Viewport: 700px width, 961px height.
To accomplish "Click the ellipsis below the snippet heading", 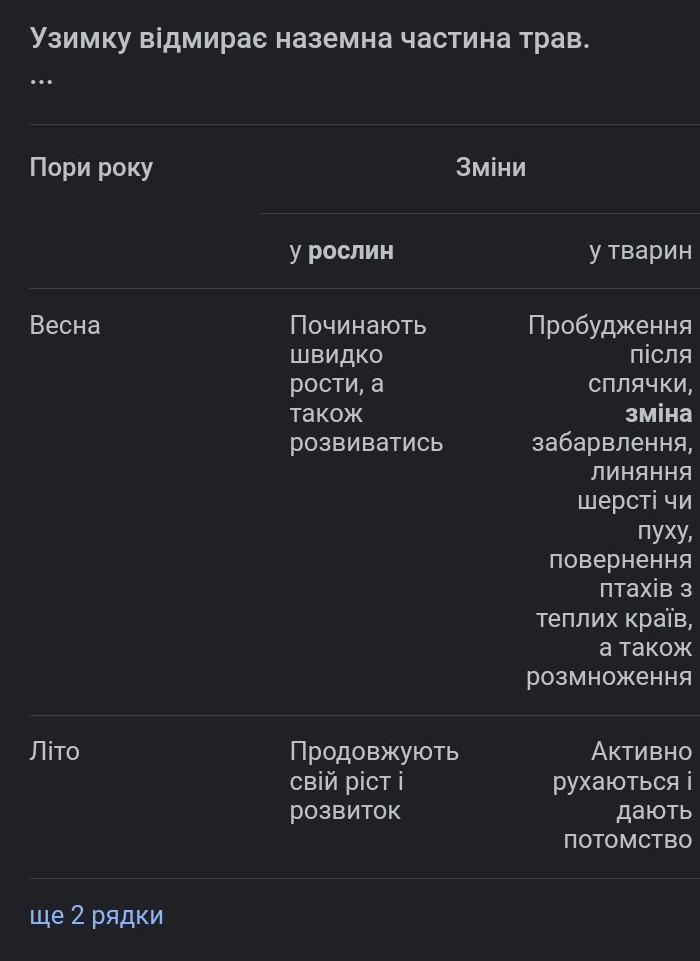I will pyautogui.click(x=41, y=80).
